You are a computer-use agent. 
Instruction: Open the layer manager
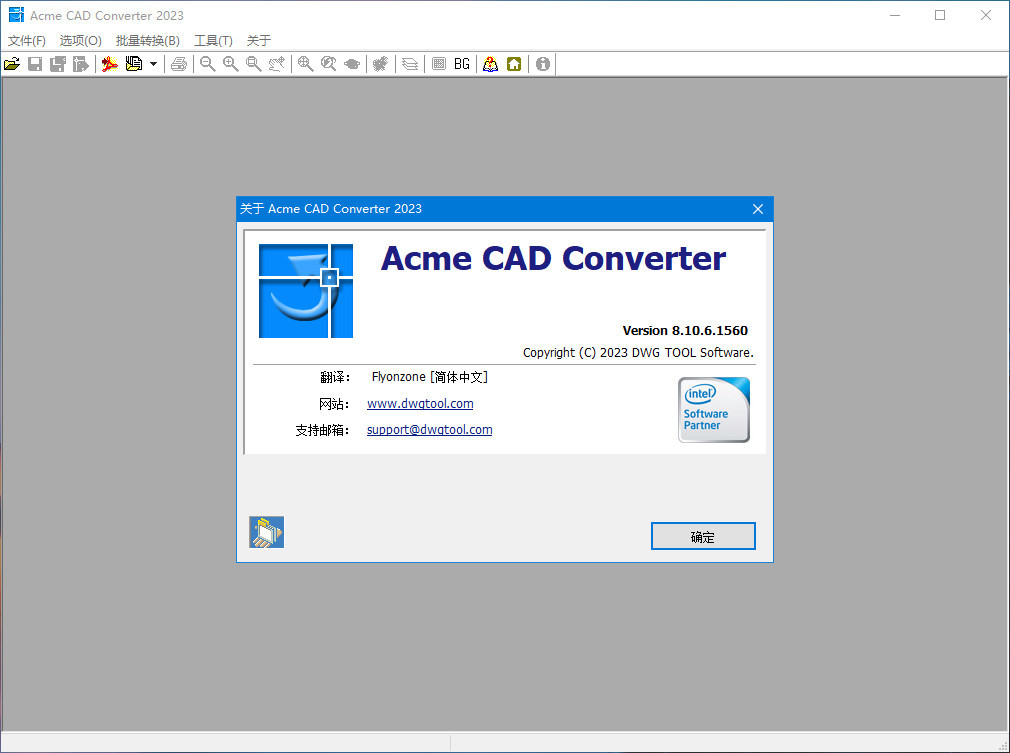coord(409,63)
